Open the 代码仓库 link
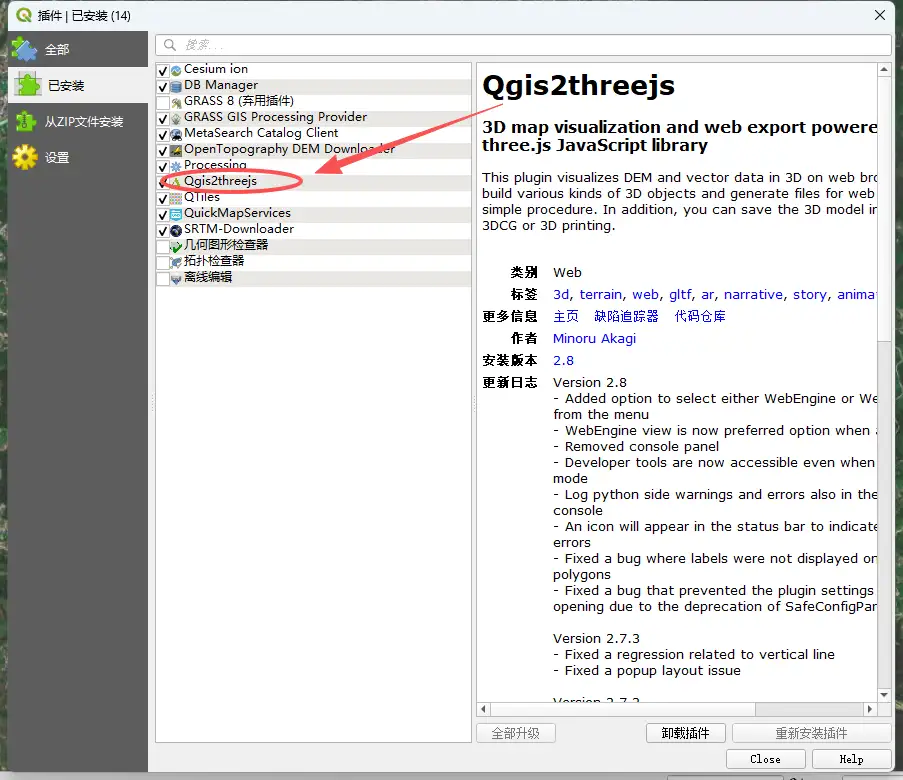903x780 pixels. [700, 316]
